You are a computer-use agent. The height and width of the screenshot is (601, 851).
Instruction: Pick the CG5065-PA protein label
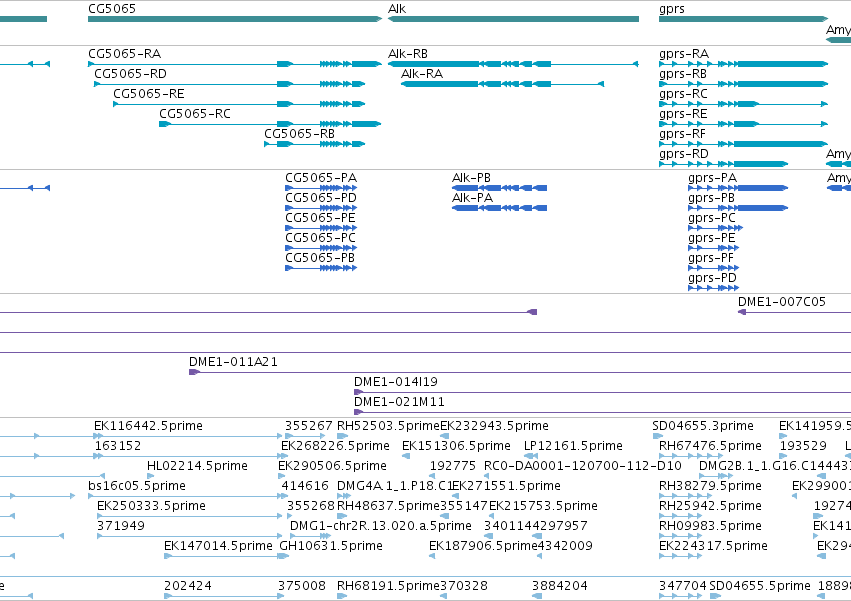click(321, 178)
